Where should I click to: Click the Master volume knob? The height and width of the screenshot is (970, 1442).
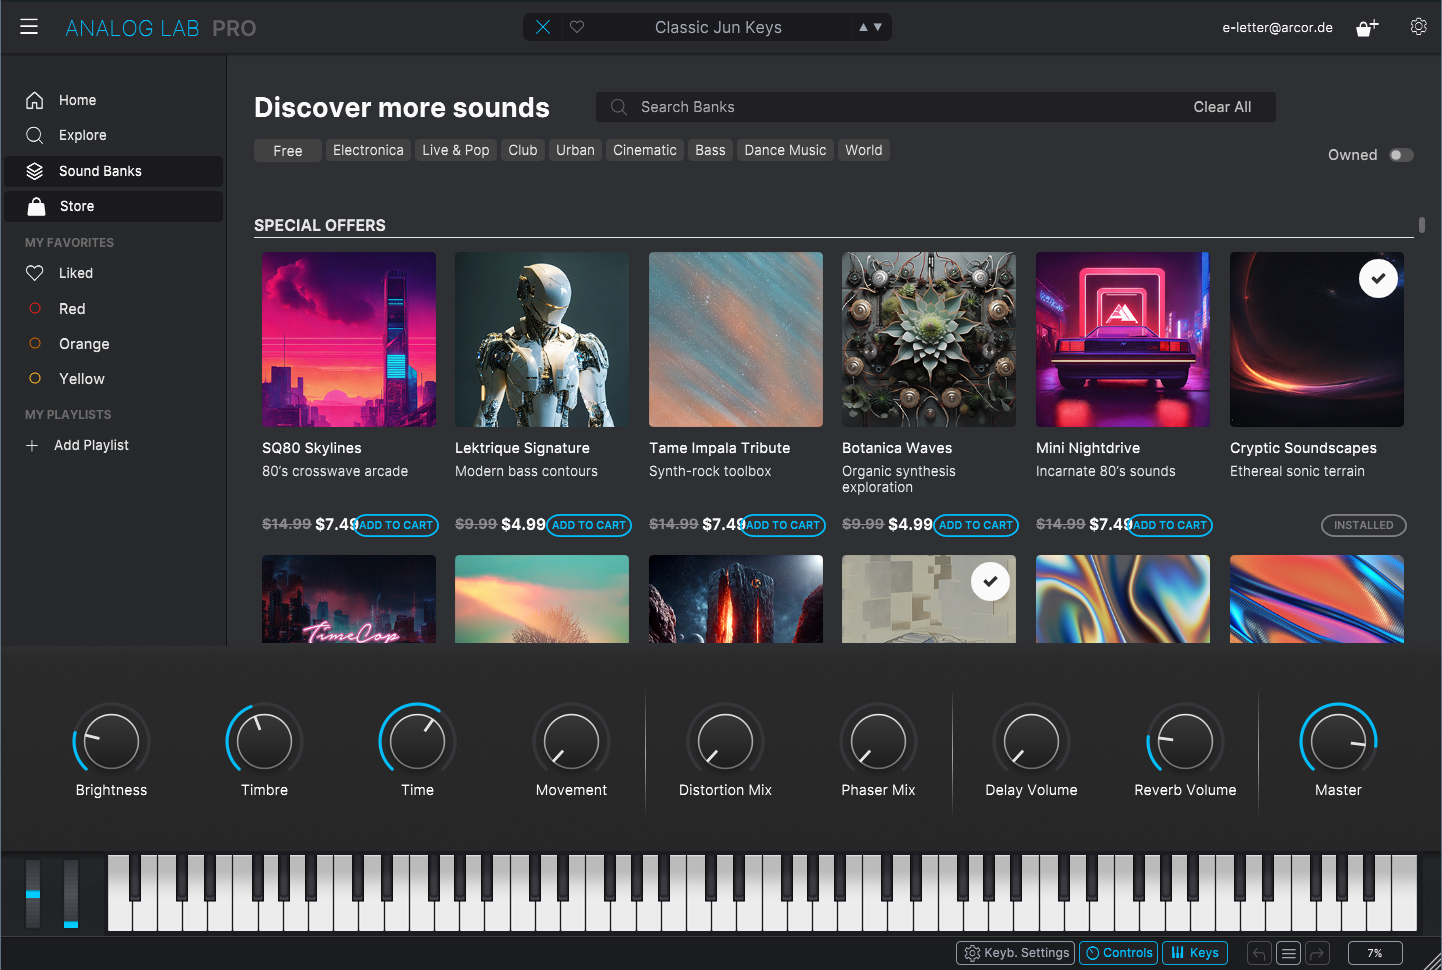click(1338, 741)
